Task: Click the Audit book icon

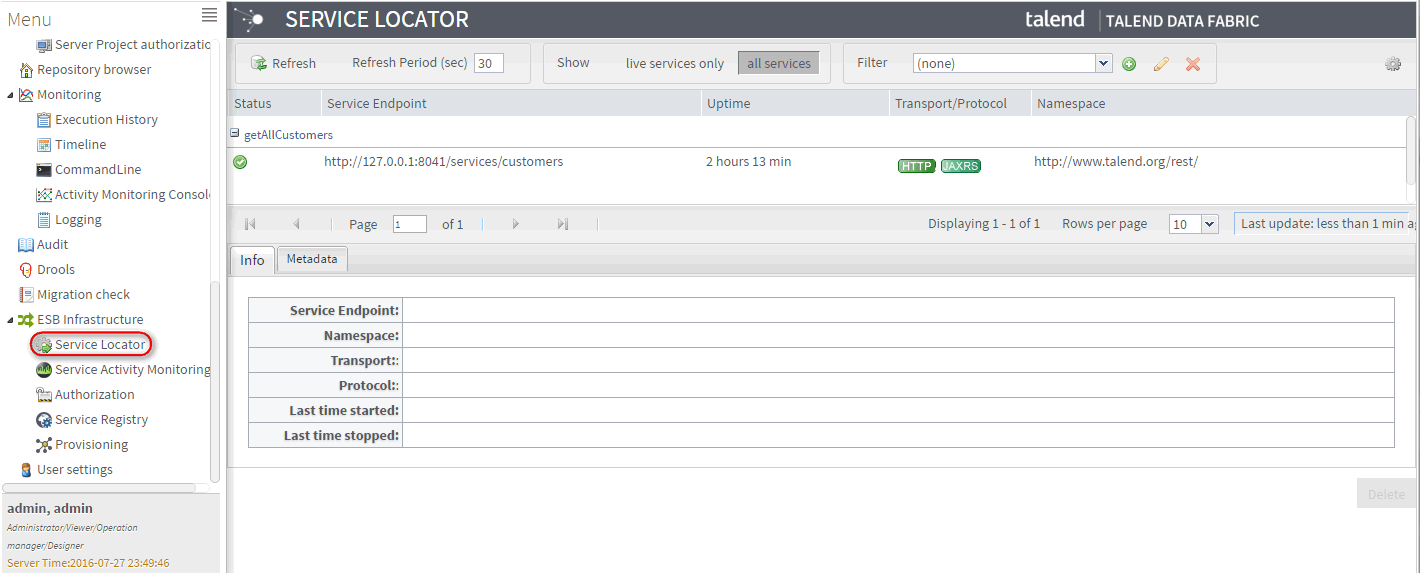Action: (x=26, y=245)
